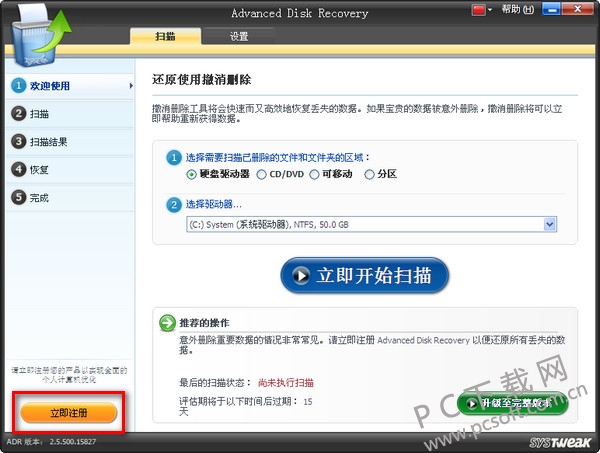This screenshot has height=453, width=600.
Task: Click 还原使用撤消删除 heading
Action: (x=202, y=80)
